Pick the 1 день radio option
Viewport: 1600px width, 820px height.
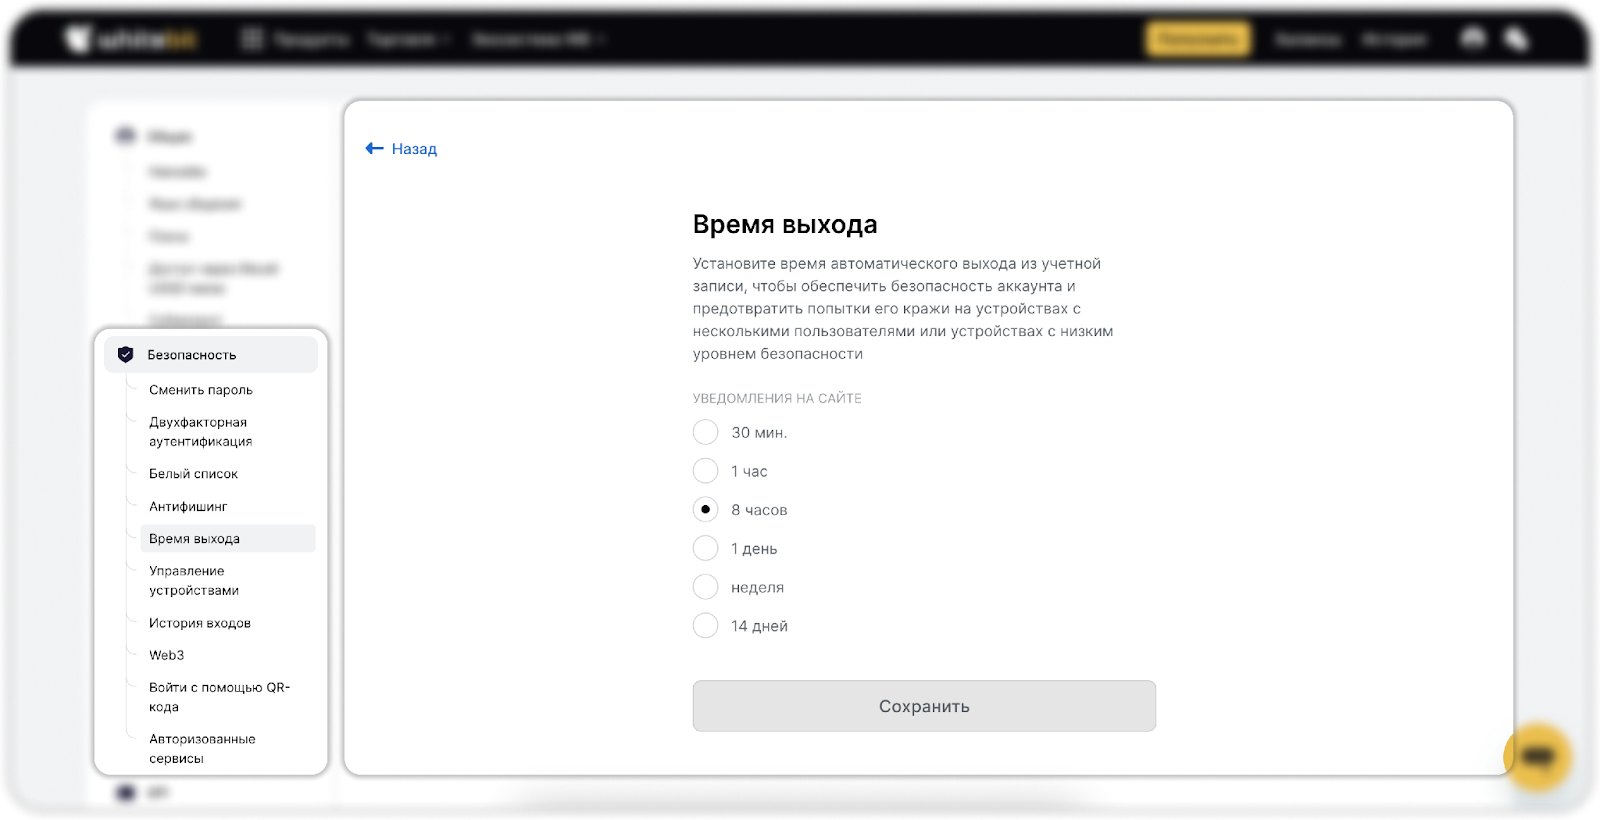click(x=705, y=548)
